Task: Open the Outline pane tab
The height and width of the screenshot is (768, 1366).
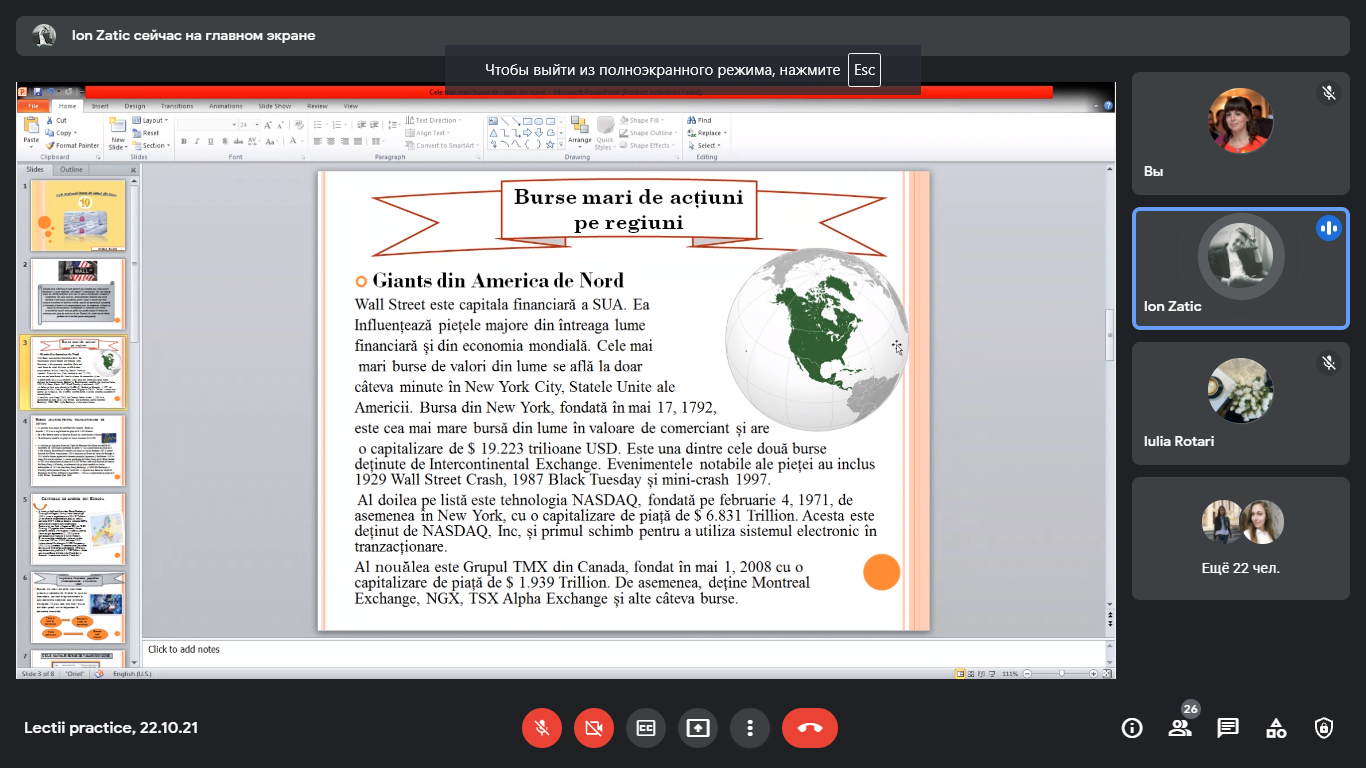Action: click(71, 170)
